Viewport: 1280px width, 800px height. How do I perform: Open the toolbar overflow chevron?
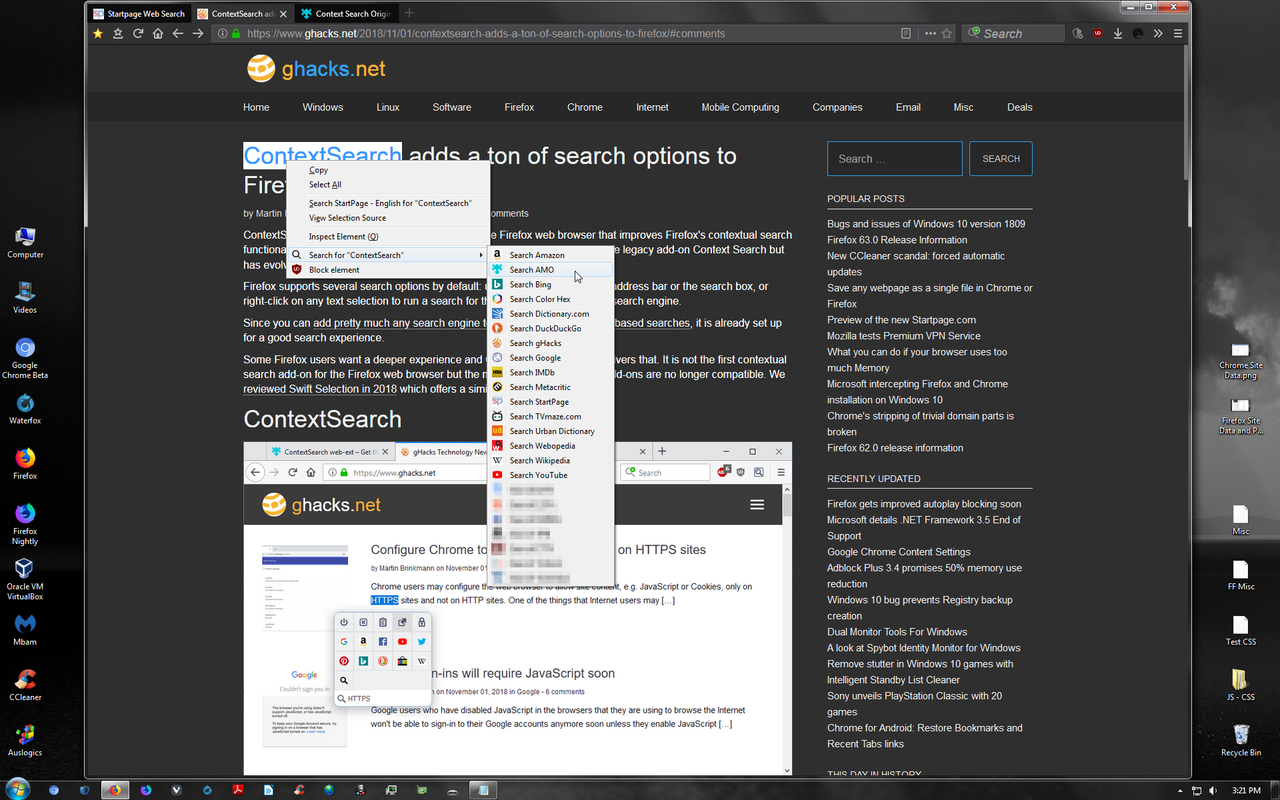click(x=1158, y=33)
